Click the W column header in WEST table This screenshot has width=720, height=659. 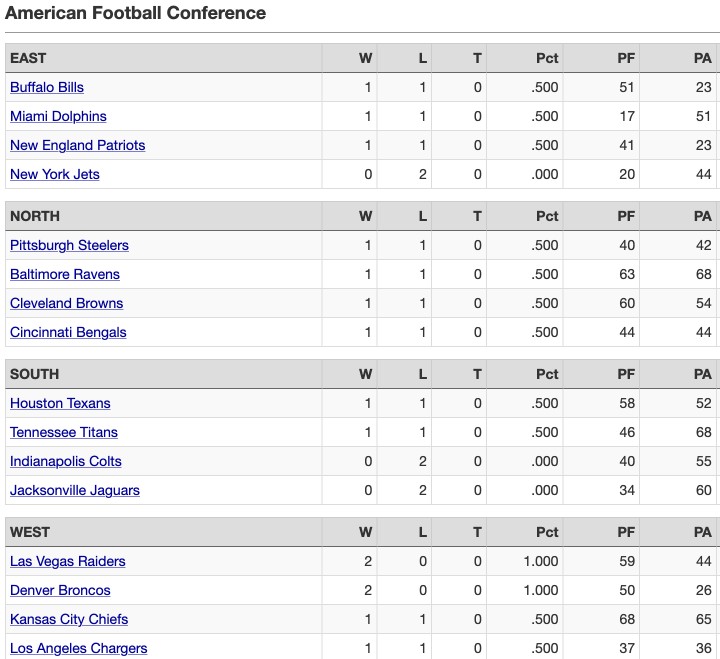[x=366, y=532]
